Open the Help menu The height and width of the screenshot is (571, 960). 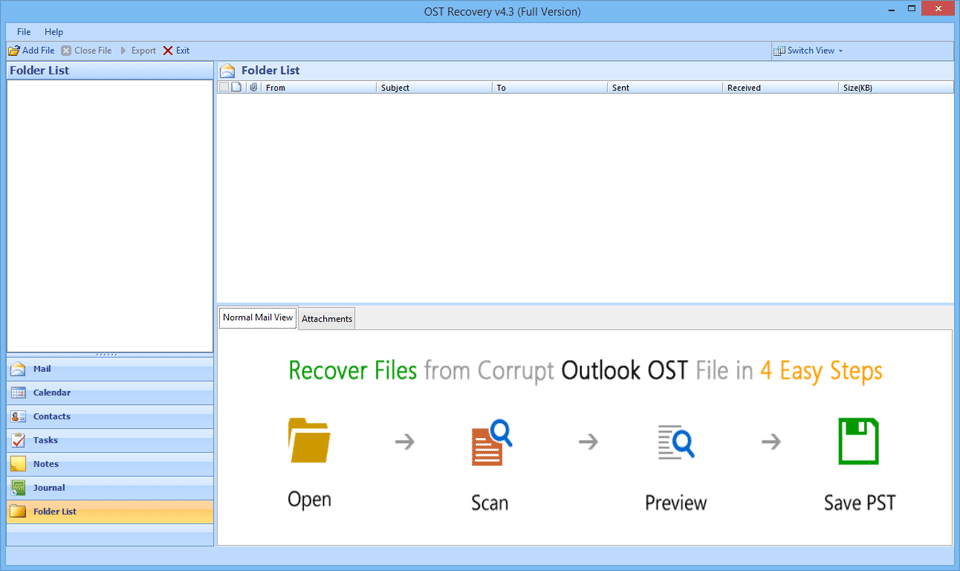(x=53, y=32)
